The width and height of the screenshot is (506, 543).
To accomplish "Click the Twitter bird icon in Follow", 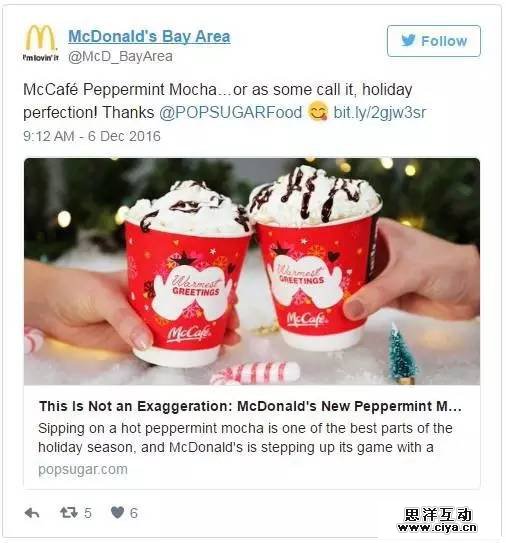I will pyautogui.click(x=409, y=41).
